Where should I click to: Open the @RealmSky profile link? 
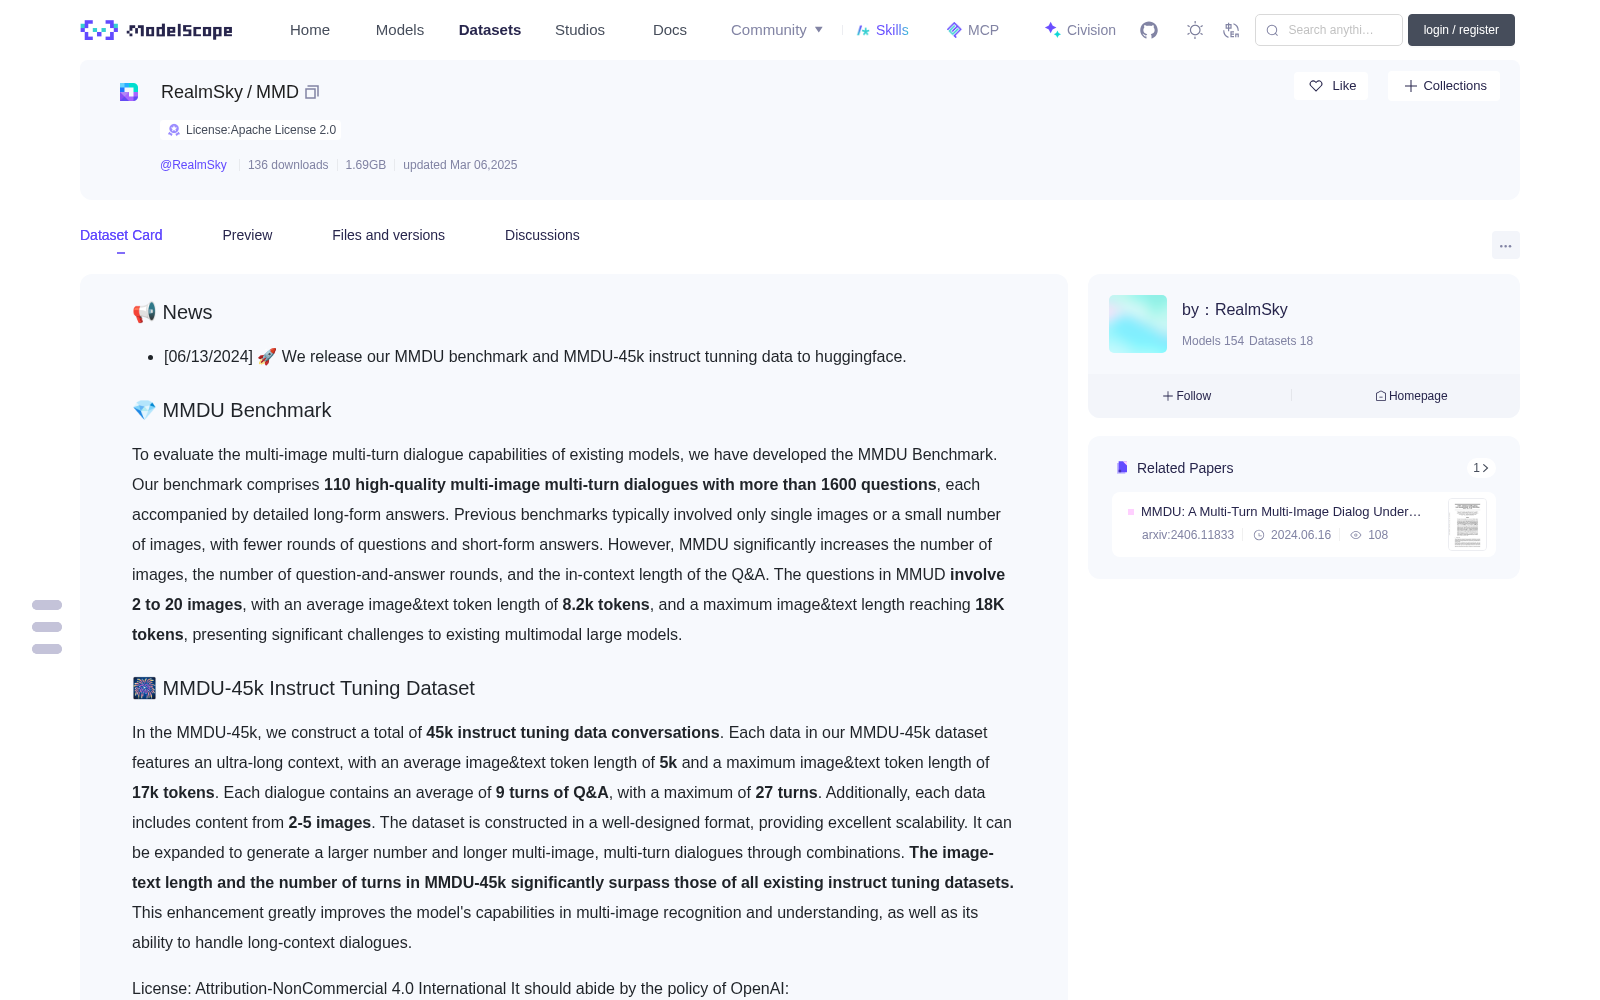193,165
